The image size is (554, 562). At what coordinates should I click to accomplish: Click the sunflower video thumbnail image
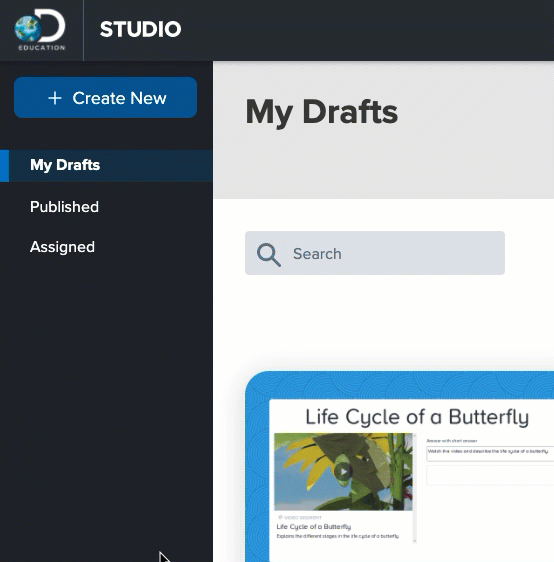(x=343, y=471)
